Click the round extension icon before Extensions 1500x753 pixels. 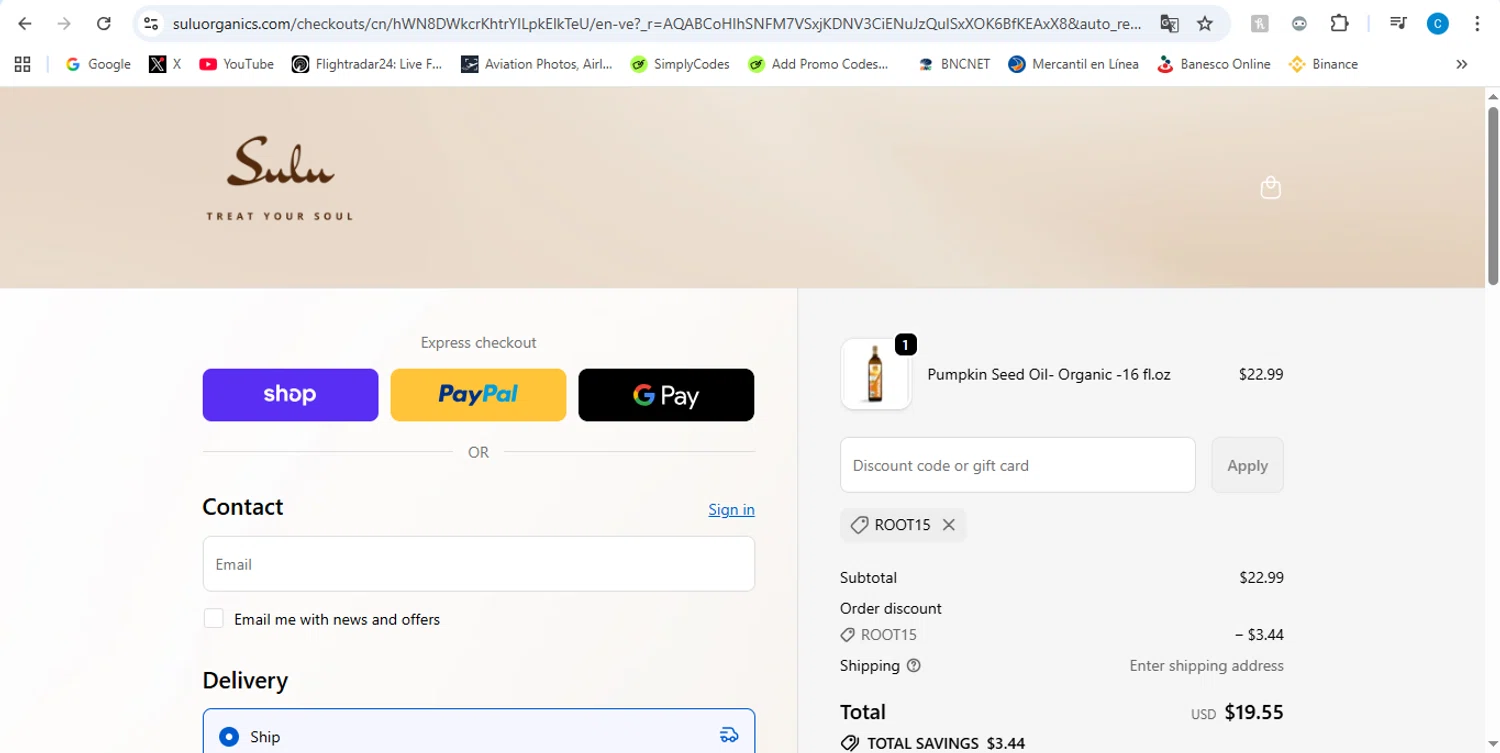click(1299, 23)
